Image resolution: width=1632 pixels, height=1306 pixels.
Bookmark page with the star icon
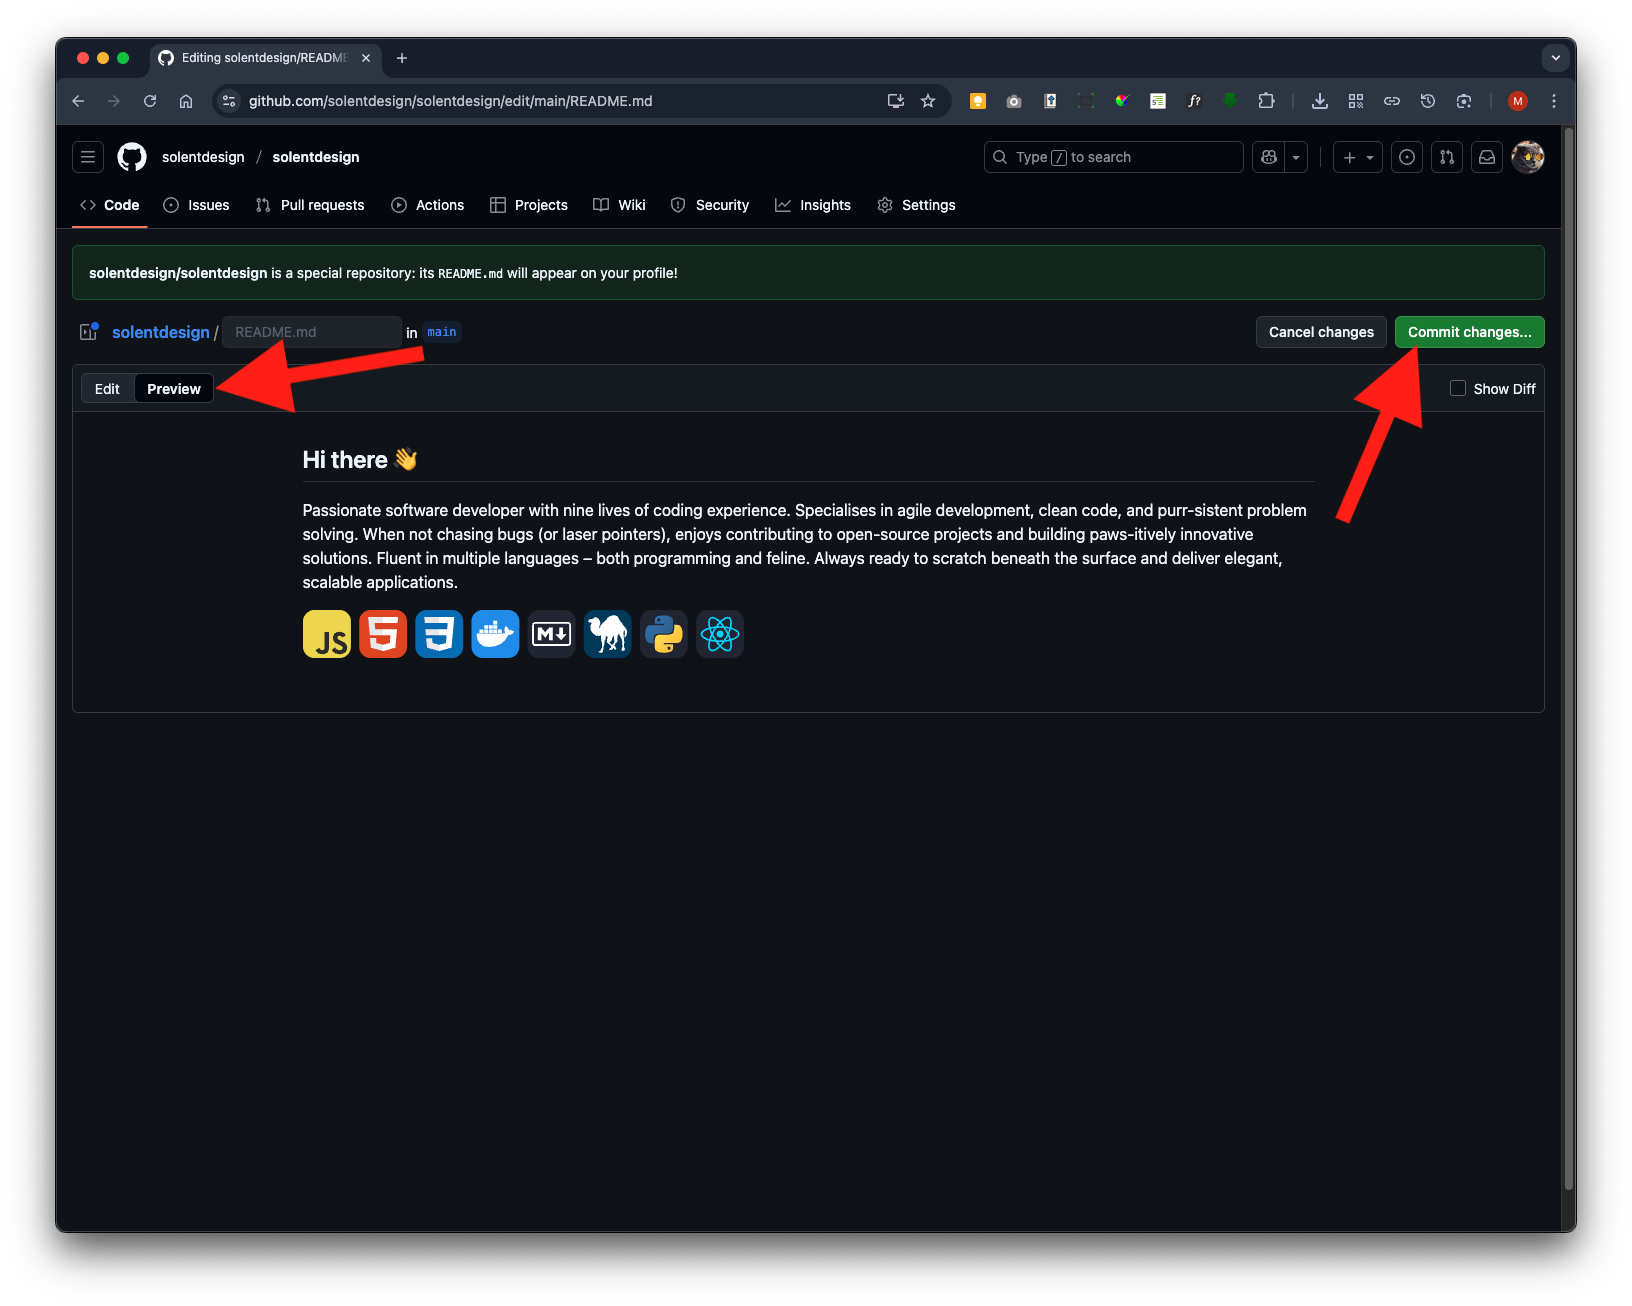pos(928,101)
